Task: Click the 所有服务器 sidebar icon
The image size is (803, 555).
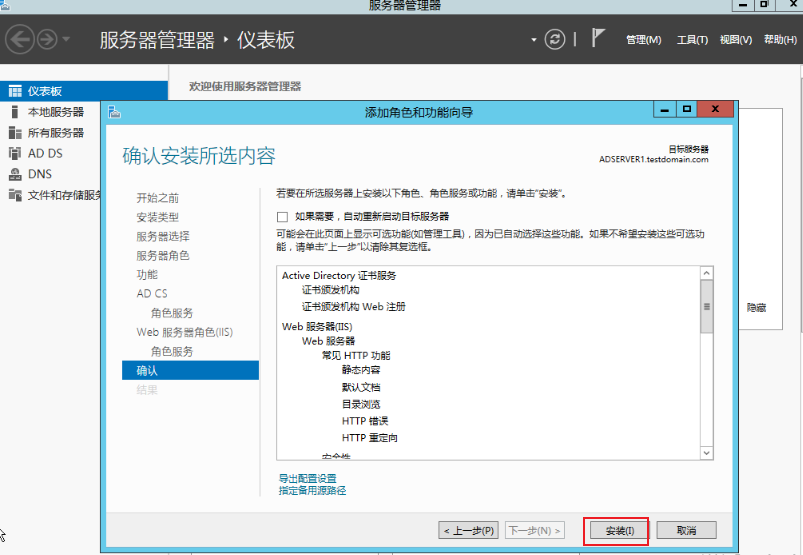Action: pos(15,133)
